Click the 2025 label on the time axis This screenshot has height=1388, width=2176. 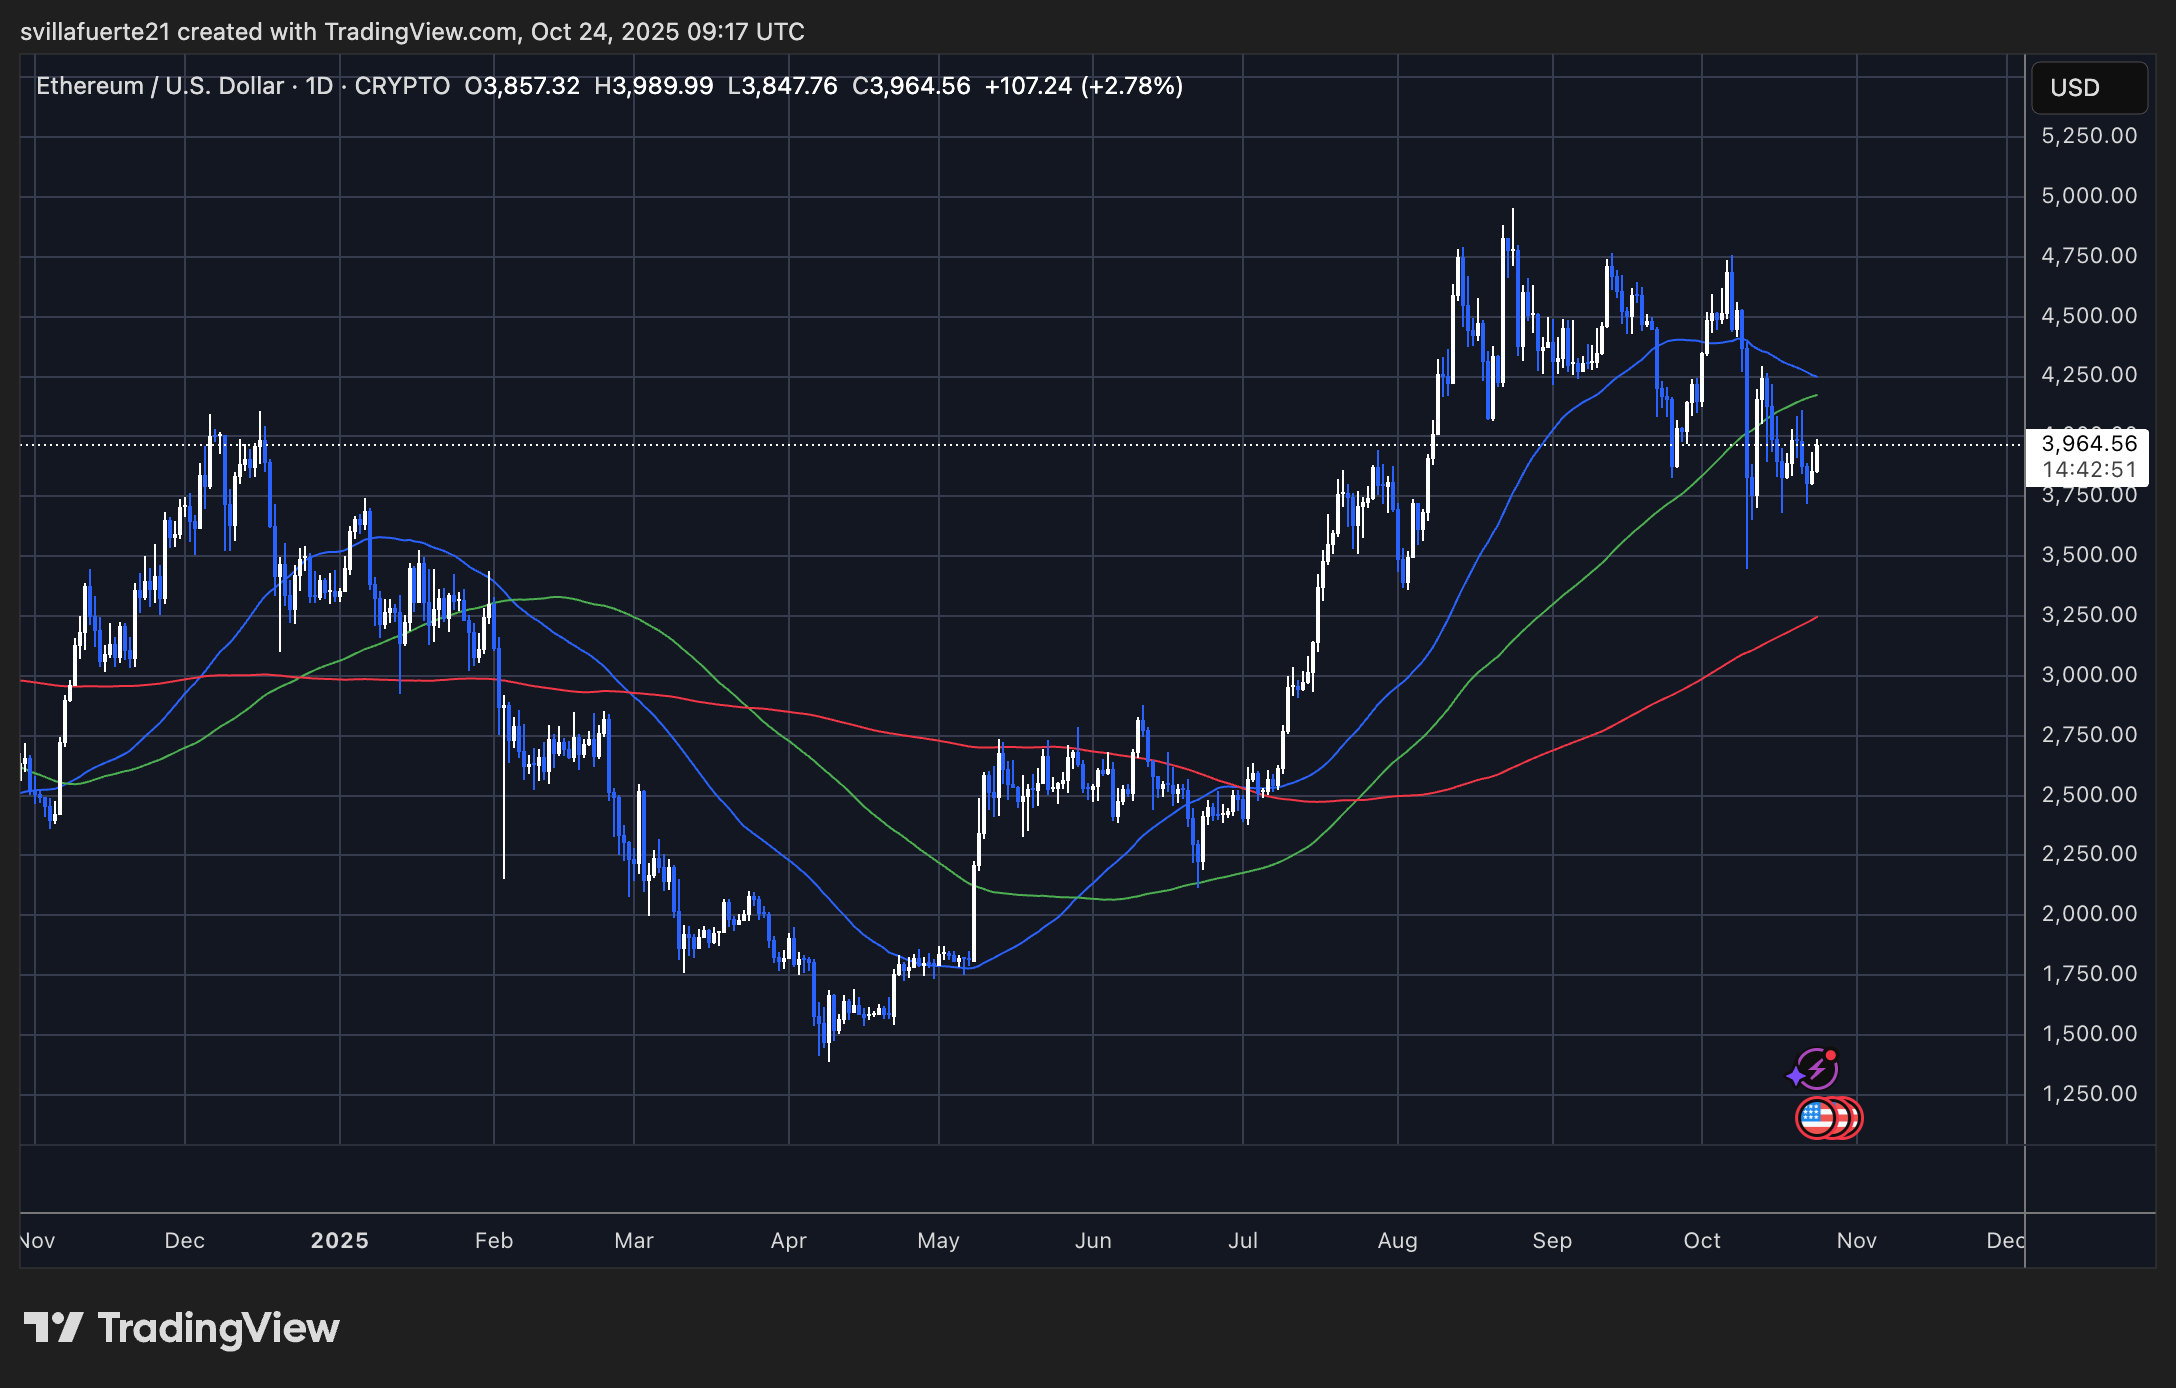340,1240
